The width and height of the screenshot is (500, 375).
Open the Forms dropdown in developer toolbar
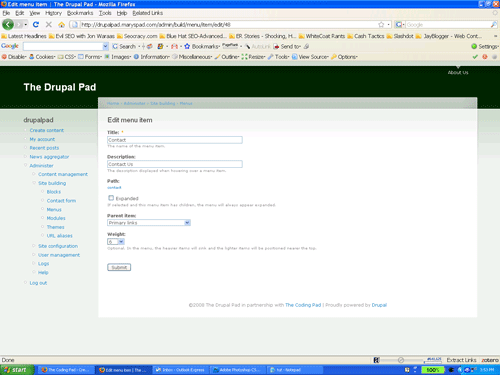point(90,57)
